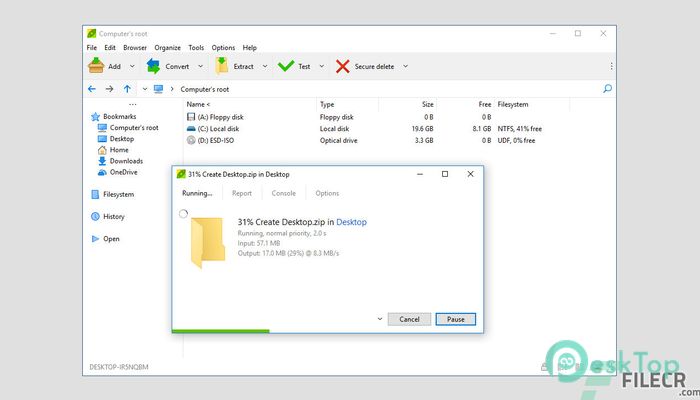Click the Add archive toolbar icon
This screenshot has height=400, width=700.
click(x=96, y=66)
